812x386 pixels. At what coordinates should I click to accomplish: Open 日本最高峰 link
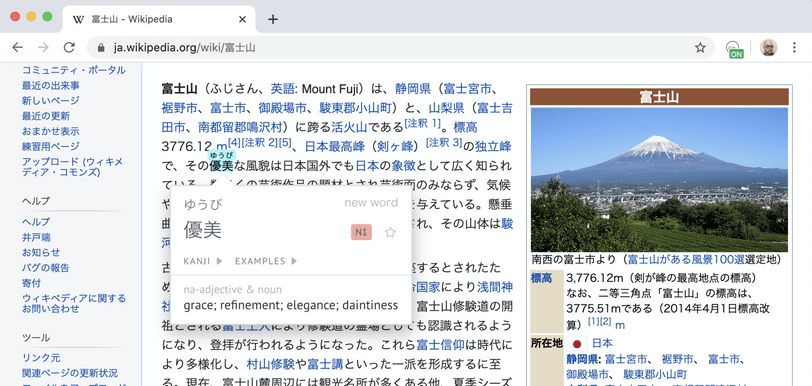(x=335, y=147)
